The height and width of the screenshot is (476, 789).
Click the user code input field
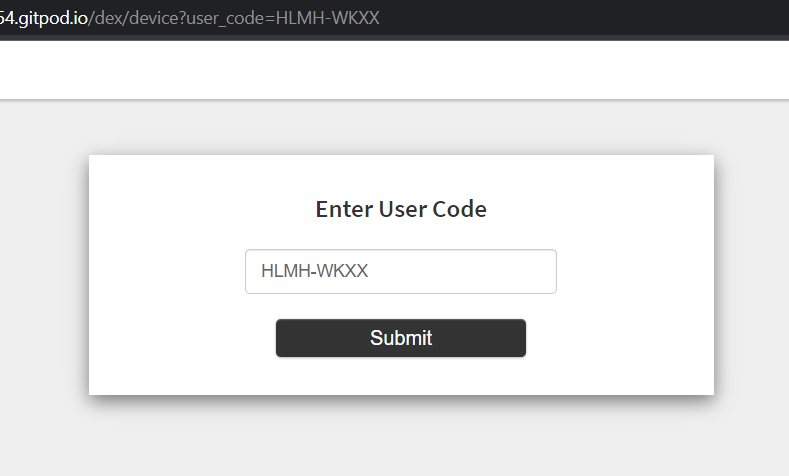coord(400,271)
